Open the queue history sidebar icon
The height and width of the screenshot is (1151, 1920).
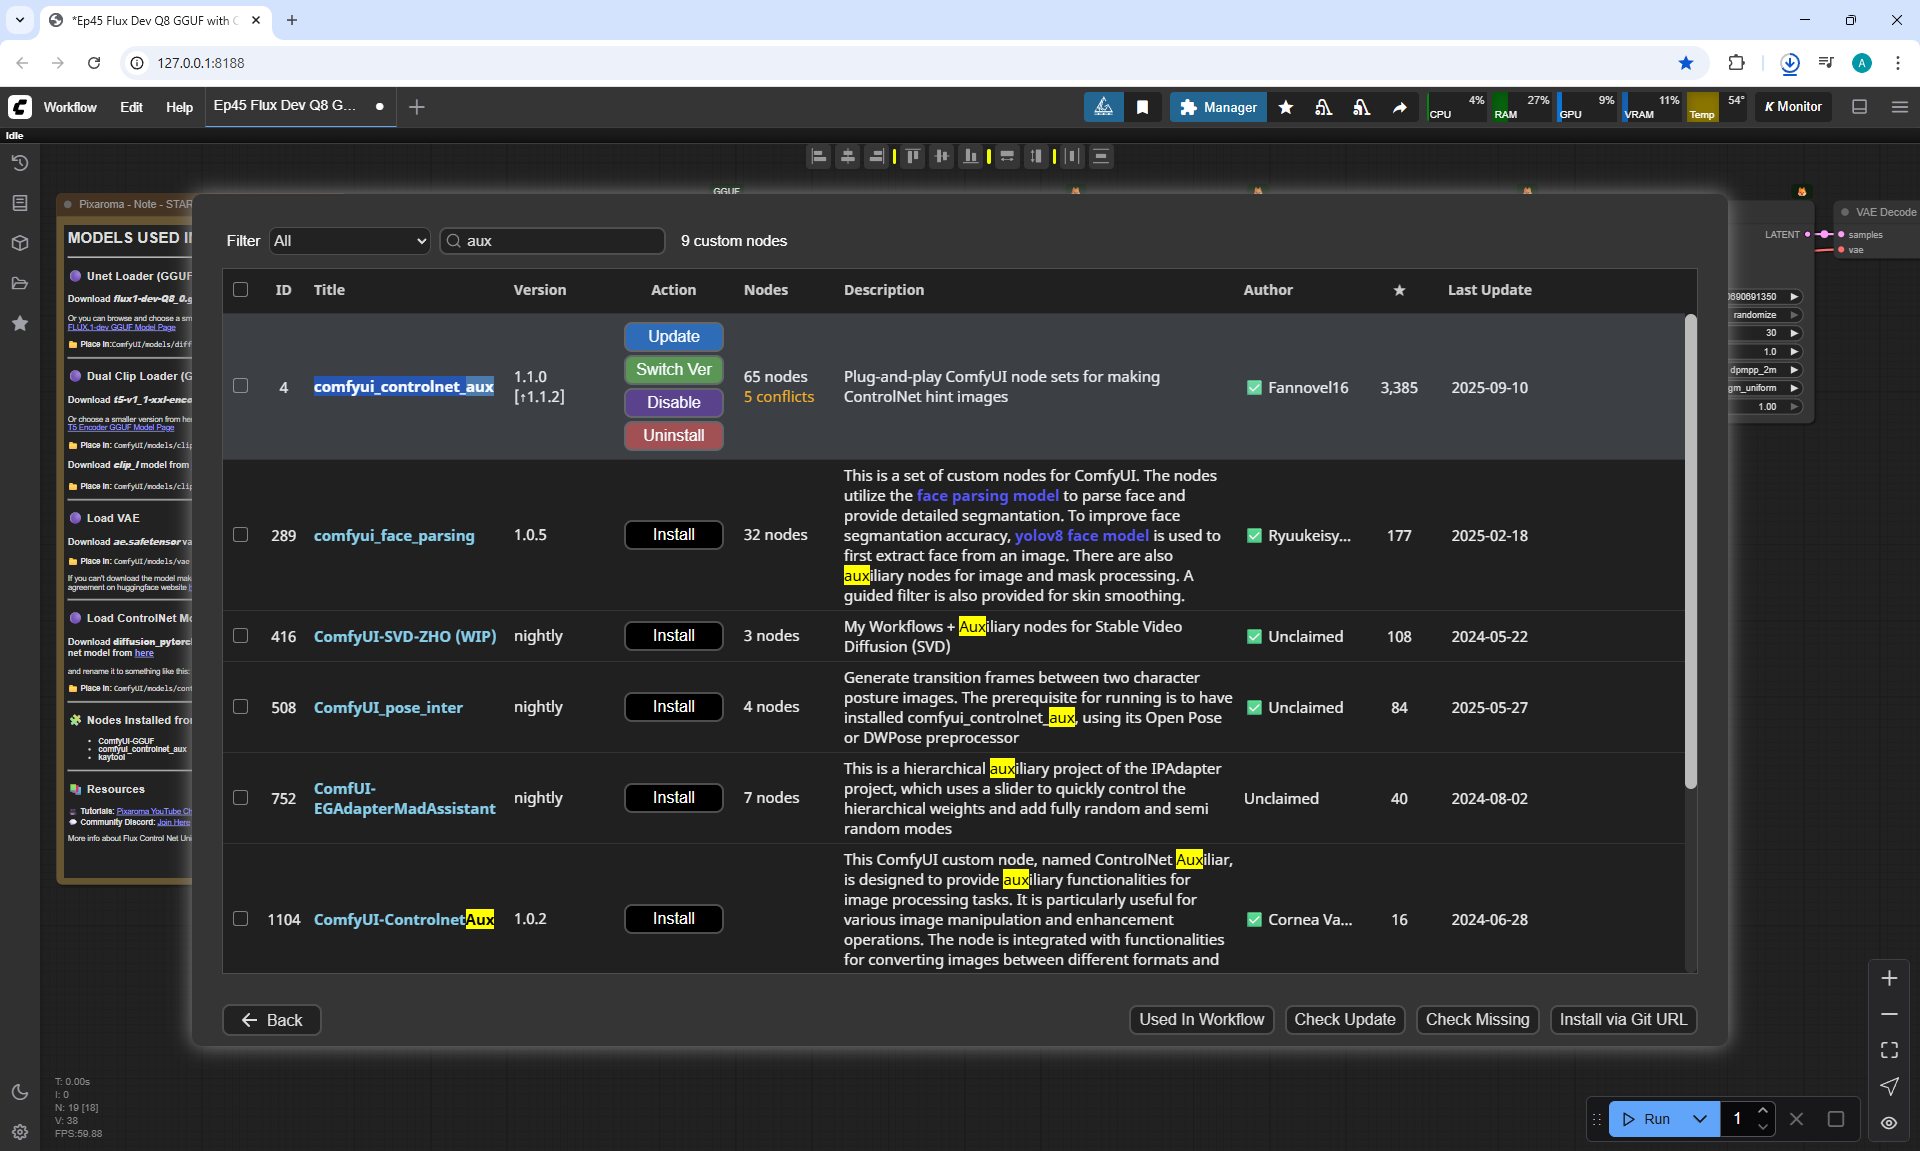[x=20, y=163]
